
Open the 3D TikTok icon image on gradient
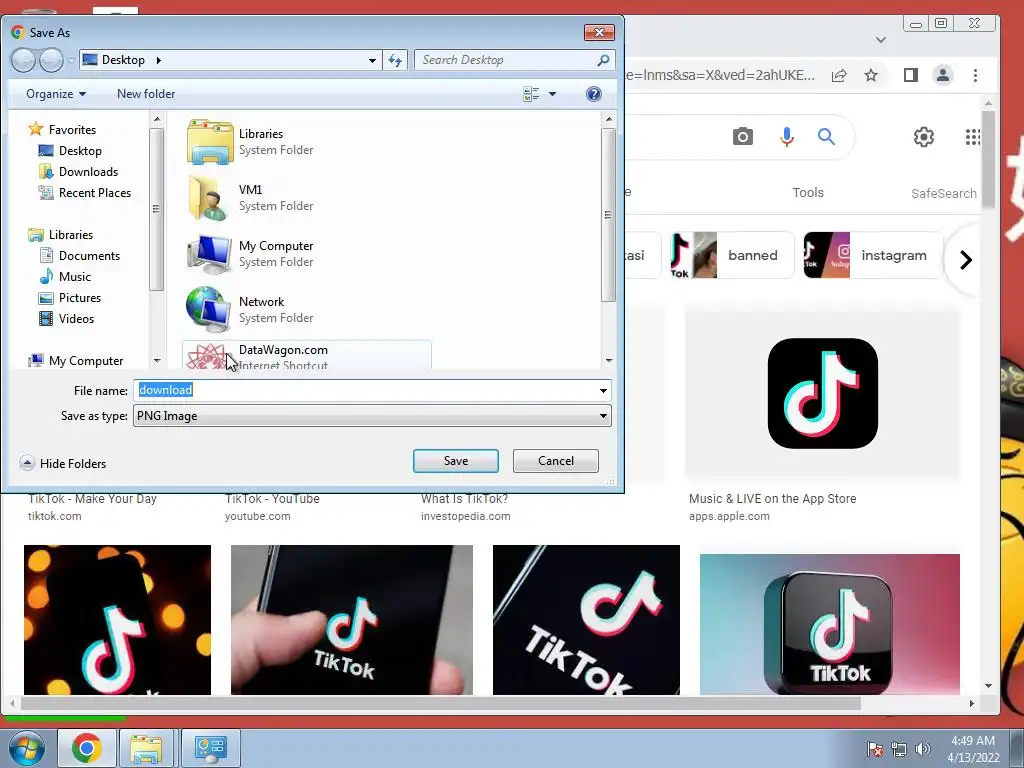[x=830, y=624]
